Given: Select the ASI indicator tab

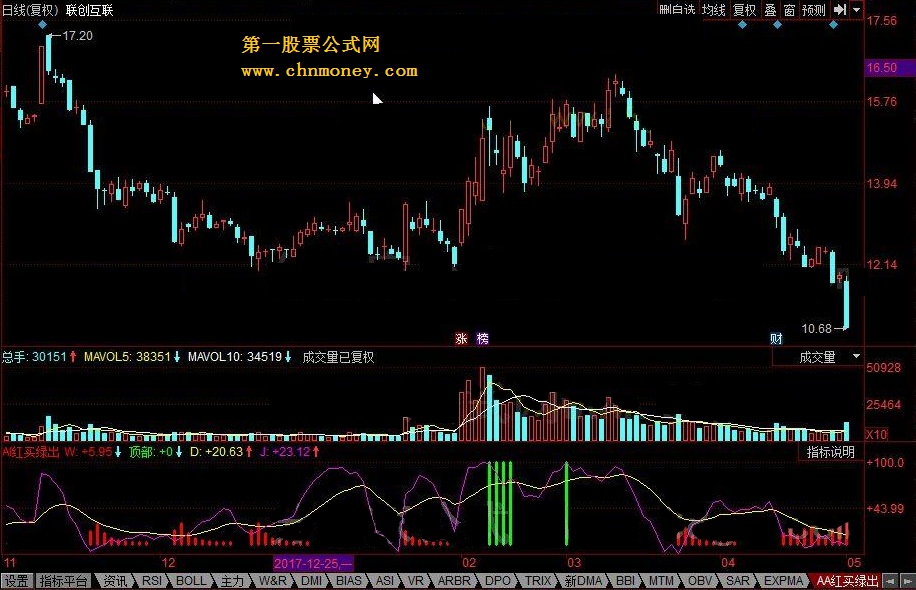Looking at the screenshot, I should [x=384, y=581].
